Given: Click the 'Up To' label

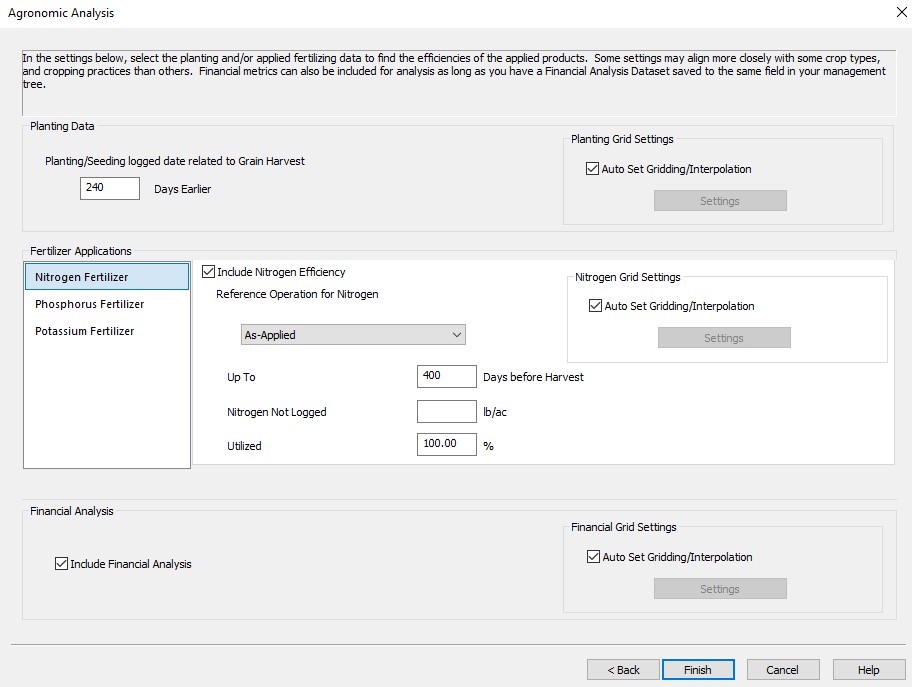Looking at the screenshot, I should (x=241, y=377).
